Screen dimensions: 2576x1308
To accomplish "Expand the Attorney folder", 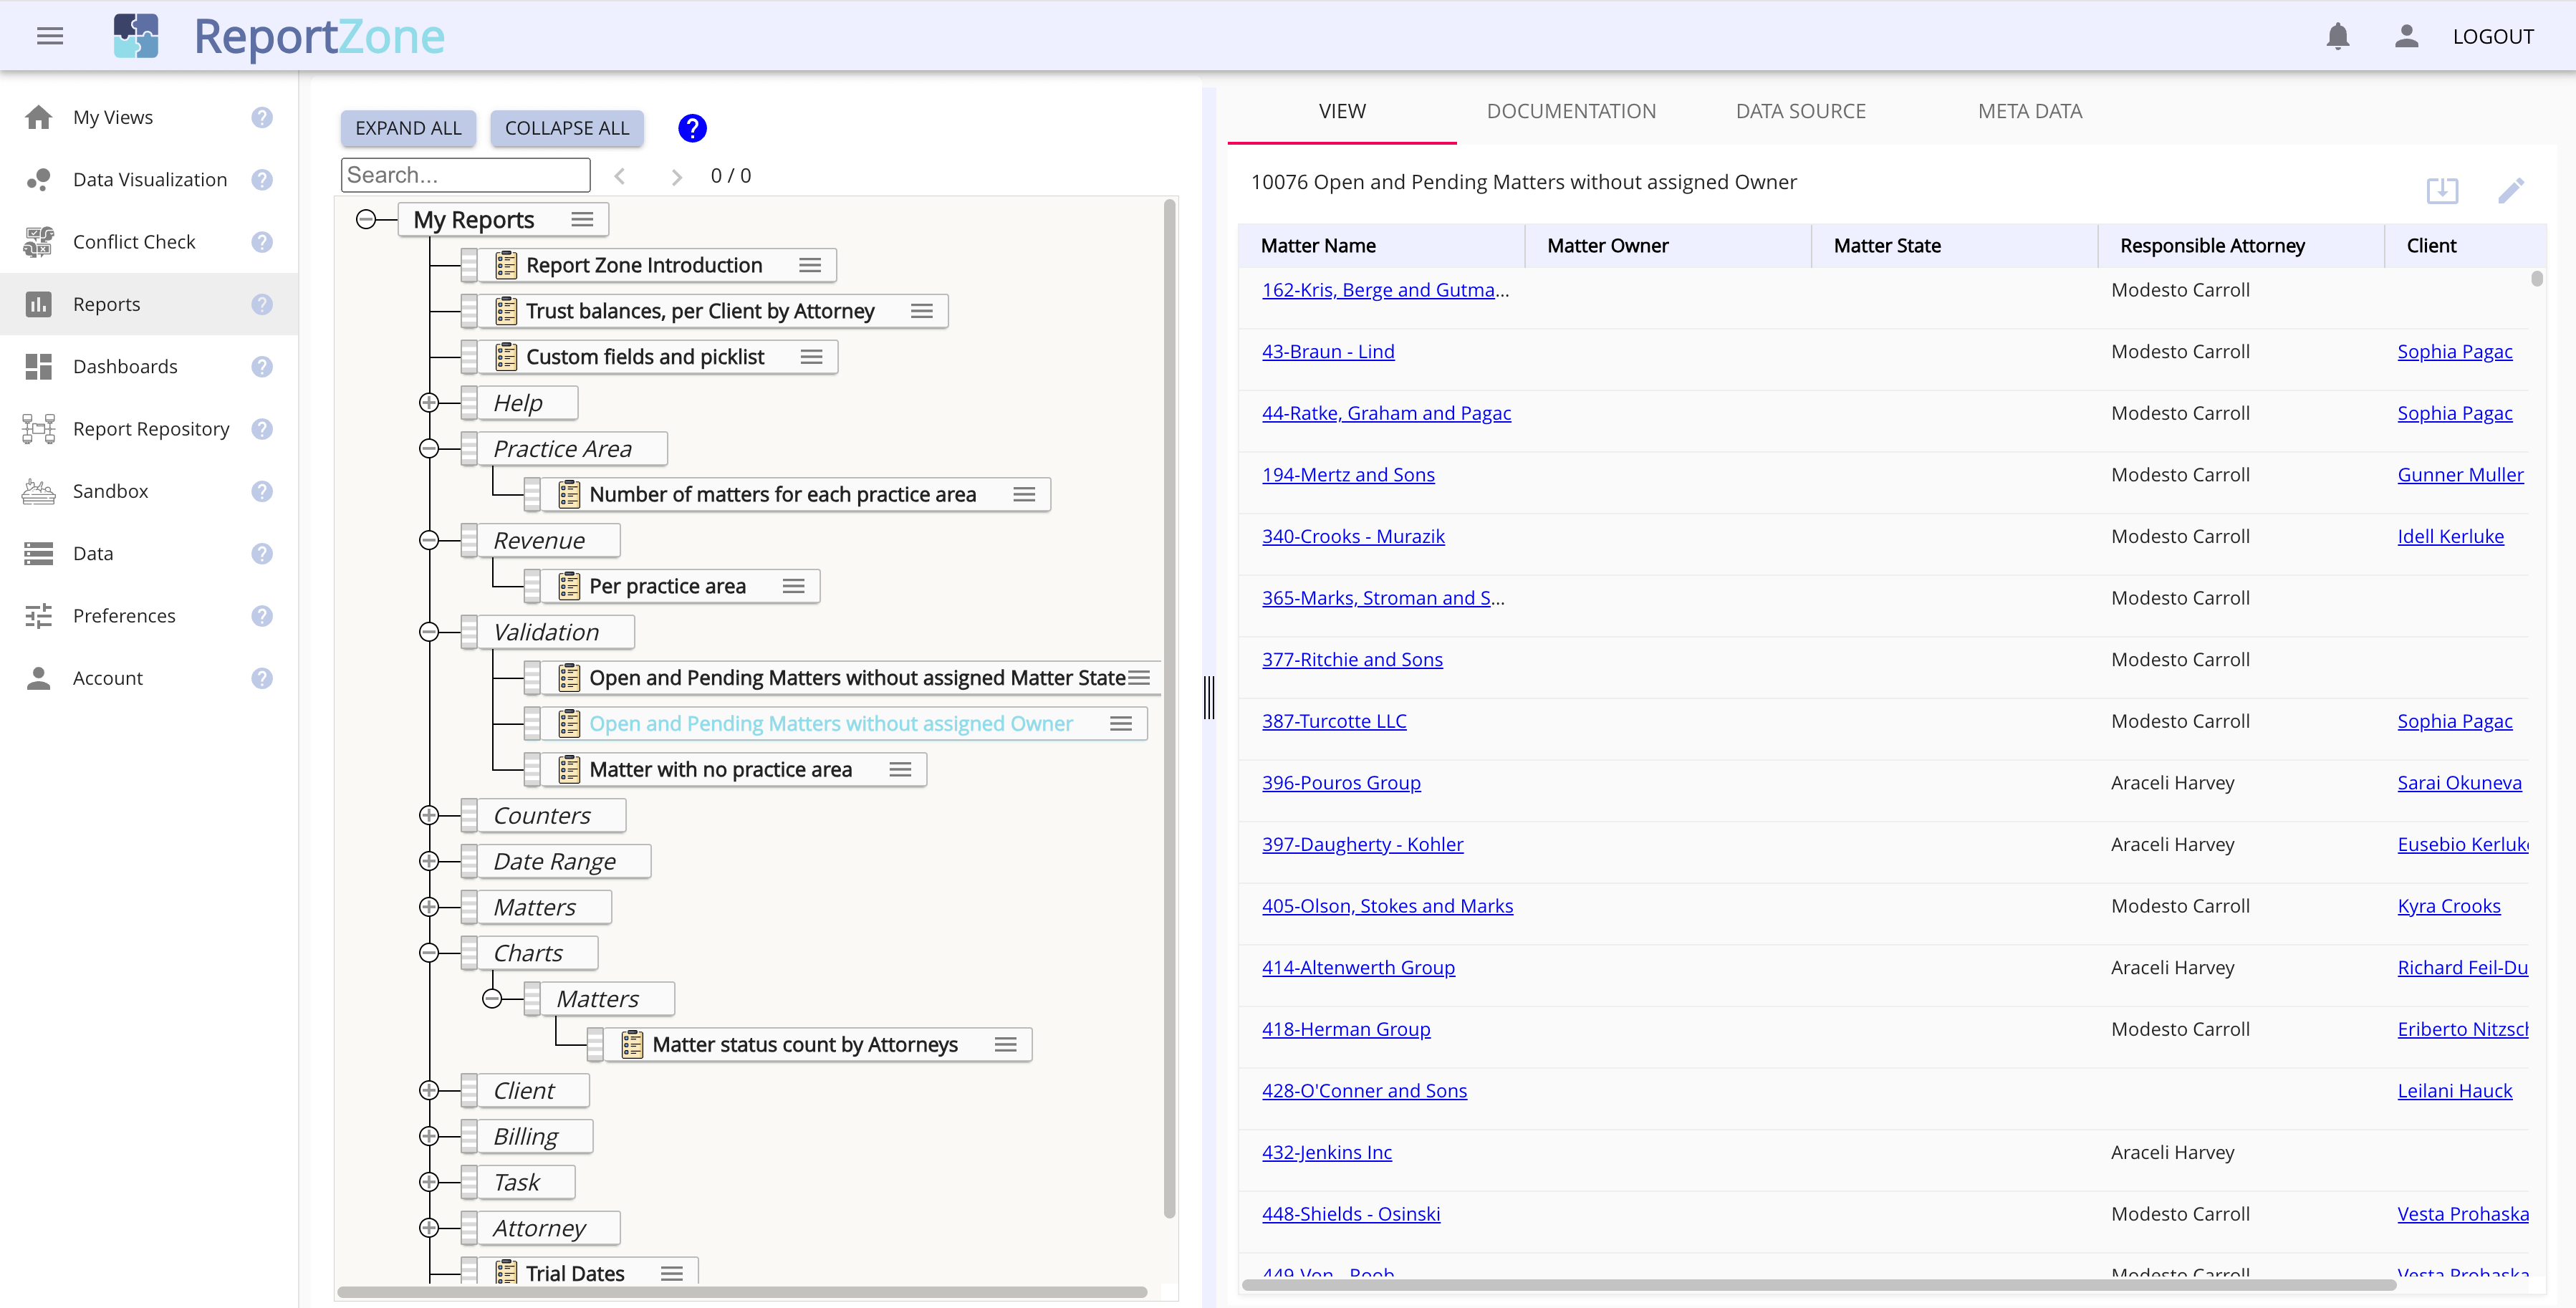I will (x=429, y=1228).
